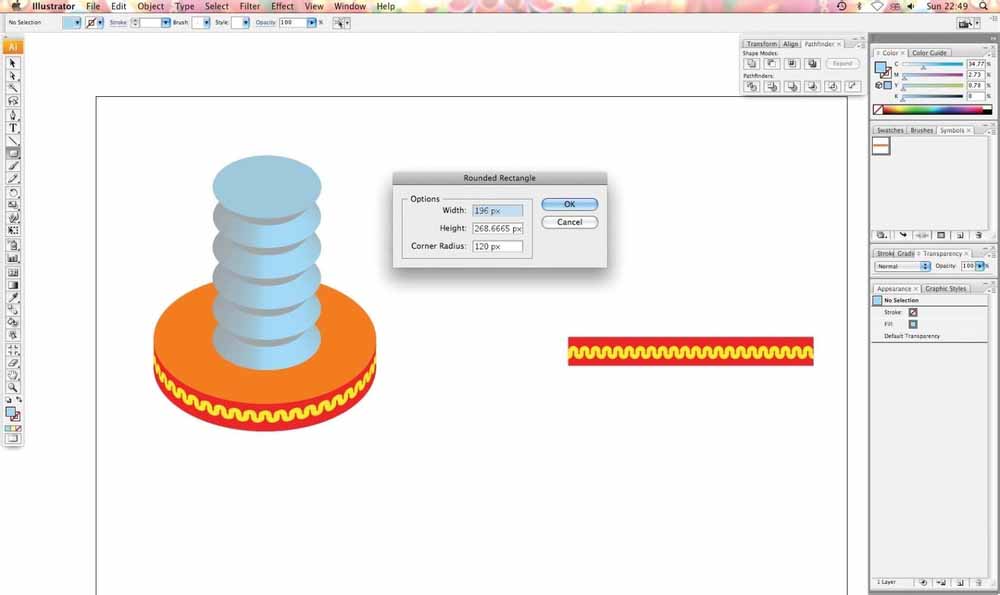Select the Warp tool

[x=12, y=218]
